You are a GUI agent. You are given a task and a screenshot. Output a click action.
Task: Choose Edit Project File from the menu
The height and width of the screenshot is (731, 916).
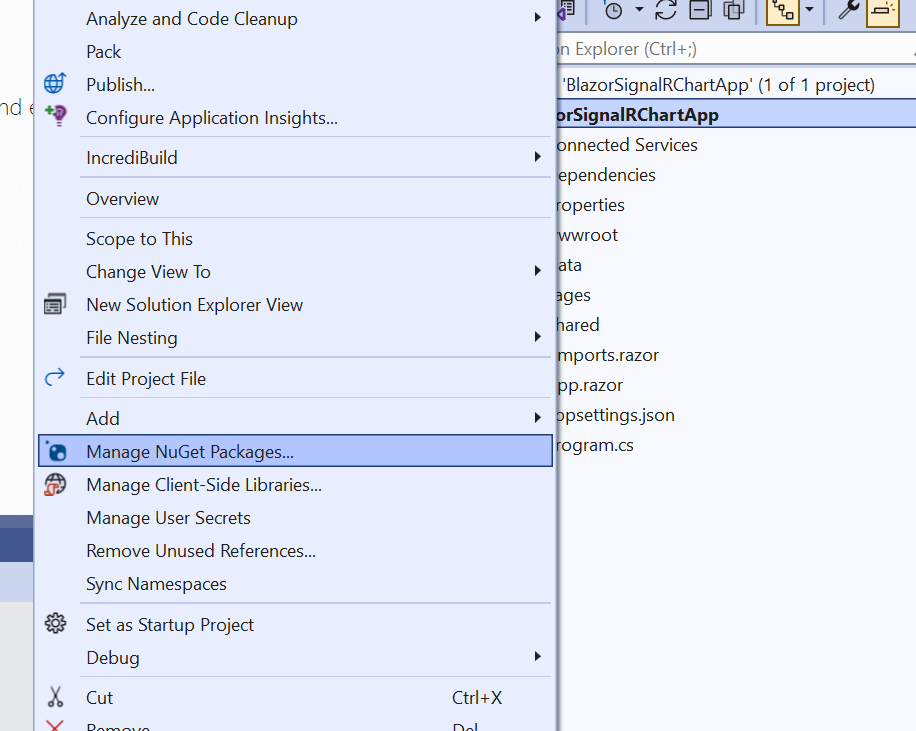146,379
